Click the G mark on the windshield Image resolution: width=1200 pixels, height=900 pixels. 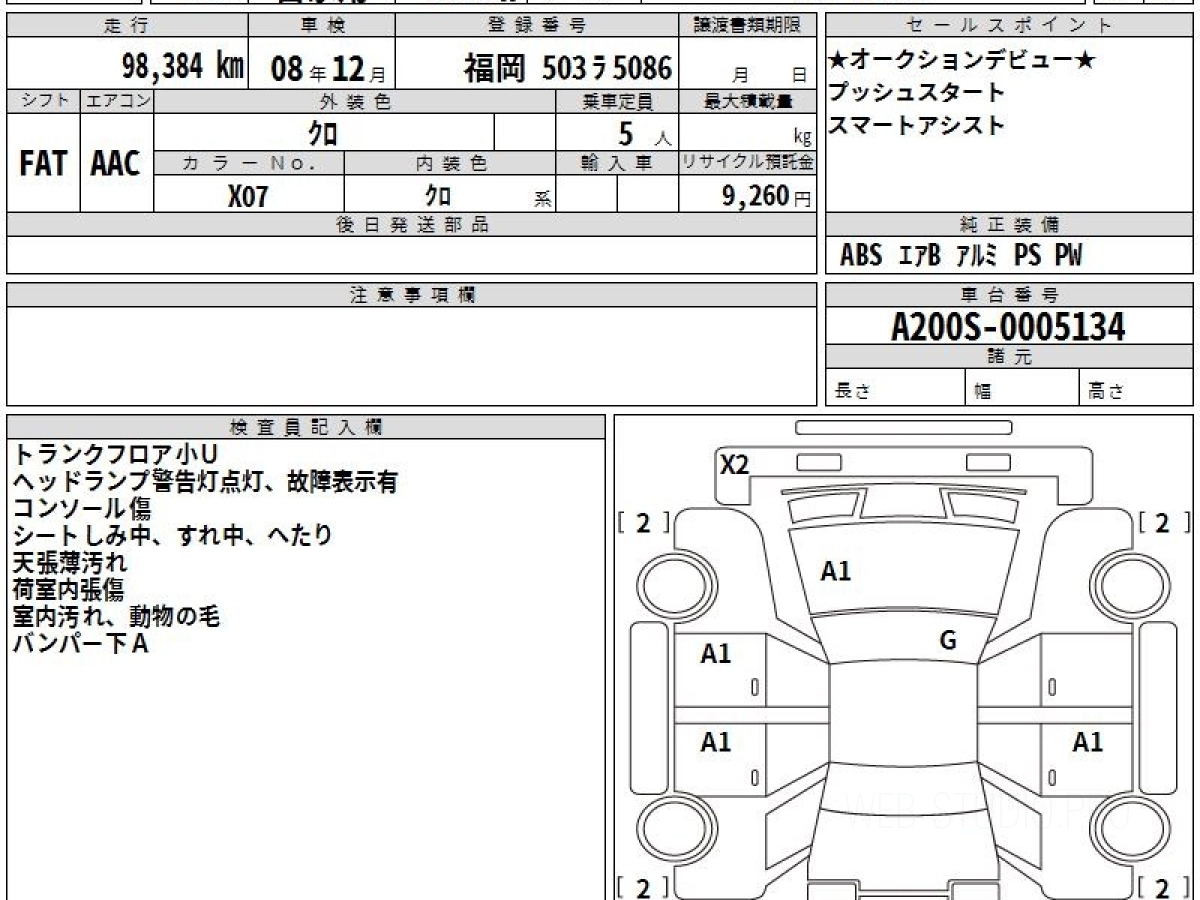tap(948, 641)
